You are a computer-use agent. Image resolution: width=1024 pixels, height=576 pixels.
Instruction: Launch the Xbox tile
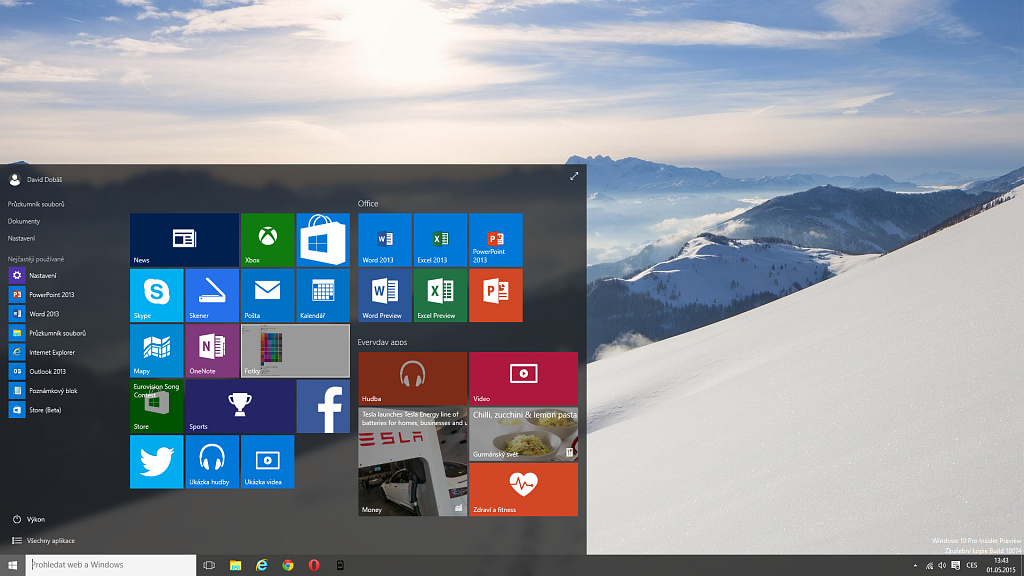267,240
